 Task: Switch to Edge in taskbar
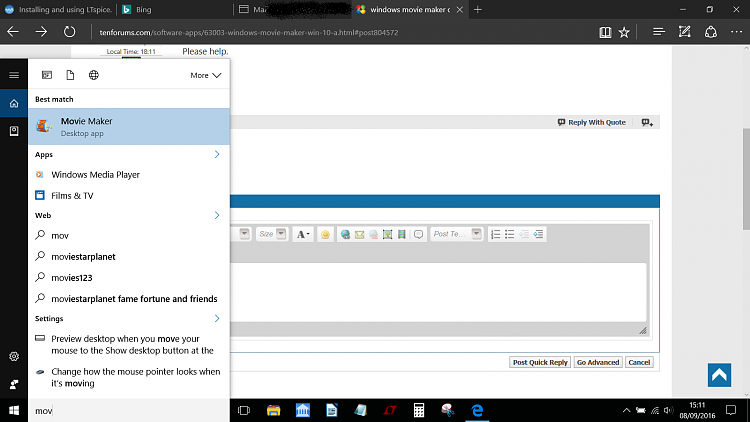click(477, 411)
